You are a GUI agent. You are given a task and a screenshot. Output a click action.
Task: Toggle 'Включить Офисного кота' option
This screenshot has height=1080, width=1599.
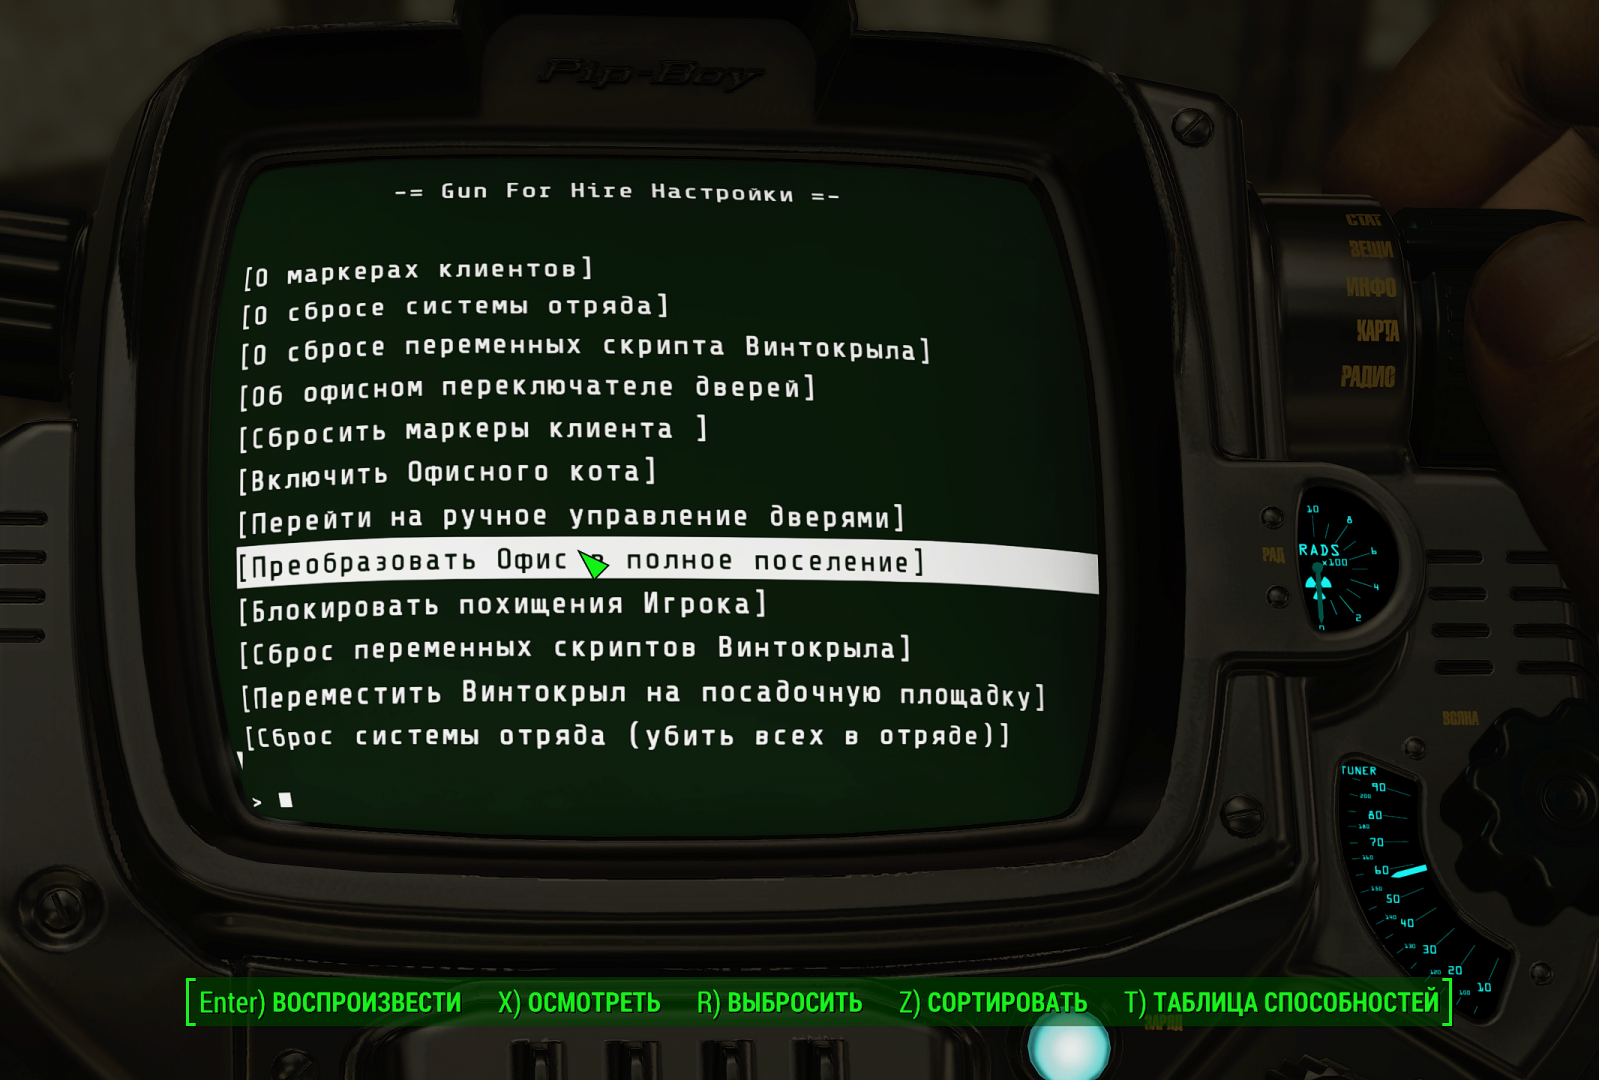coord(447,475)
